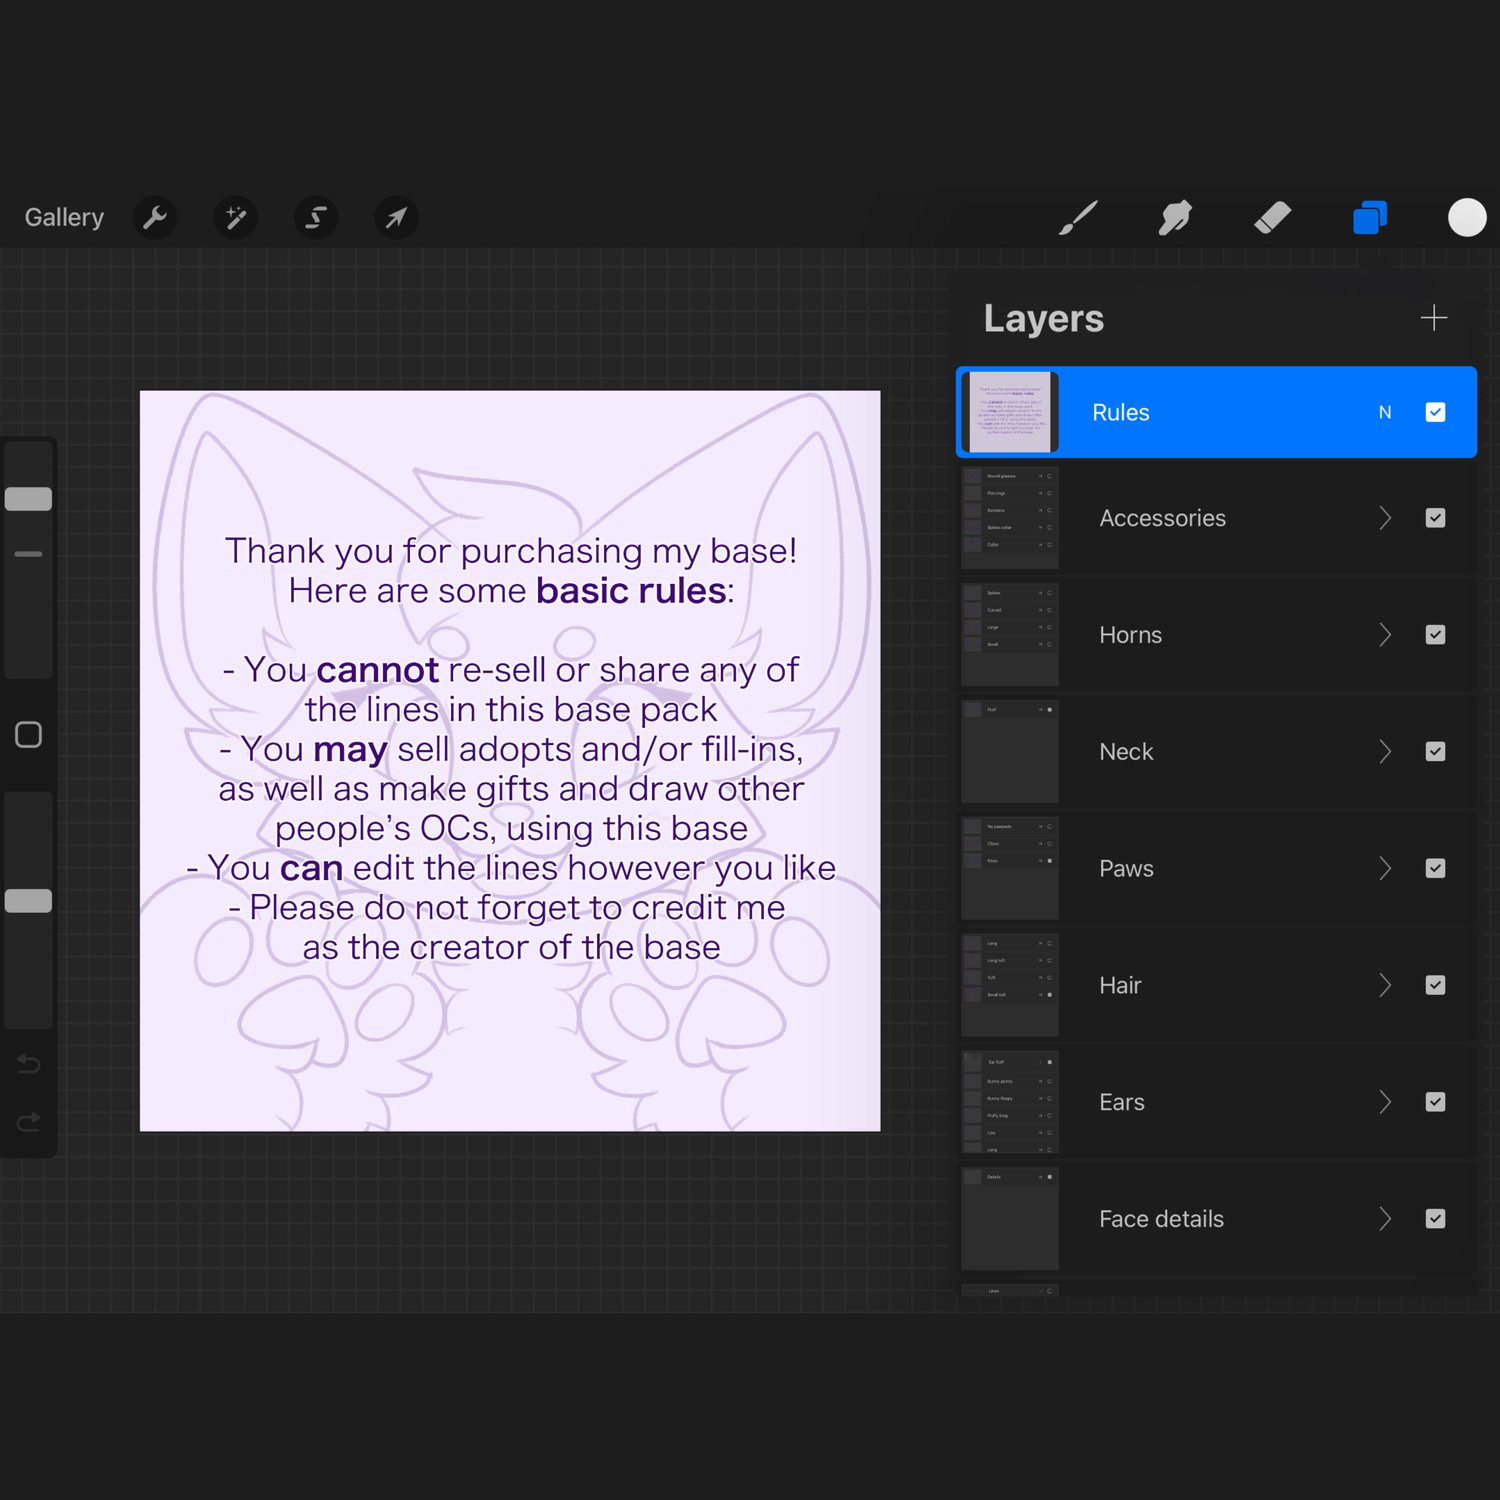Select the Eraser tool
The image size is (1500, 1500).
coord(1272,217)
